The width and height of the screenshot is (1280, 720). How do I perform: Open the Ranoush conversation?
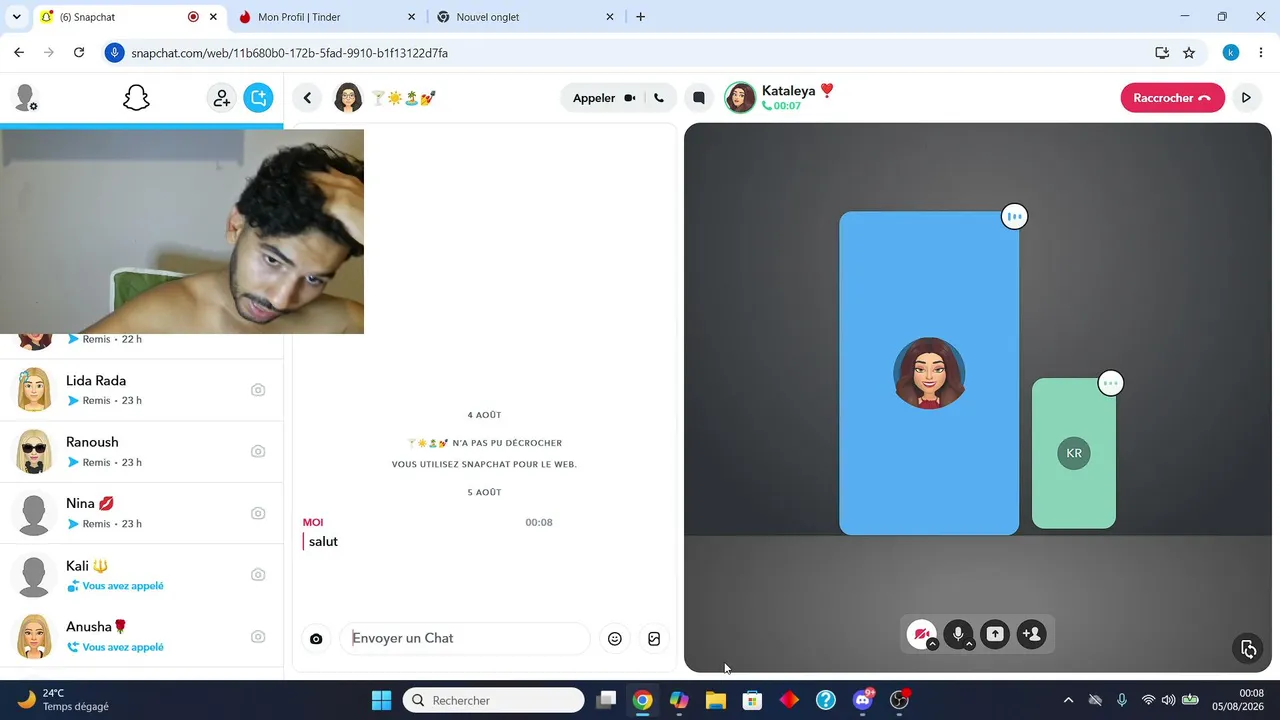click(x=141, y=452)
